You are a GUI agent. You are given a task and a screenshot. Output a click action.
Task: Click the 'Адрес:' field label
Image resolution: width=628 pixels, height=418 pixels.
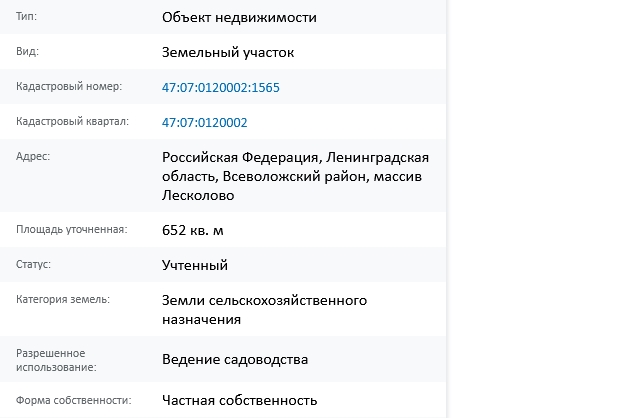33,157
